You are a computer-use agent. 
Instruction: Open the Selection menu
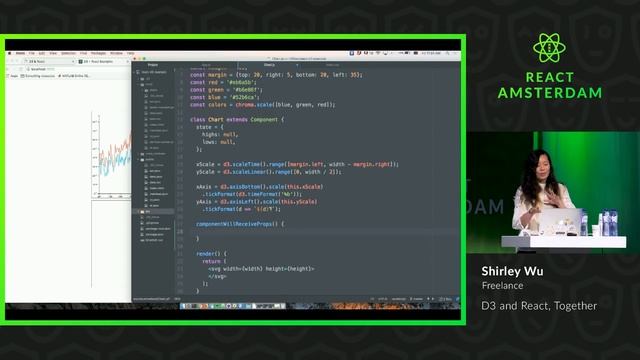point(68,53)
